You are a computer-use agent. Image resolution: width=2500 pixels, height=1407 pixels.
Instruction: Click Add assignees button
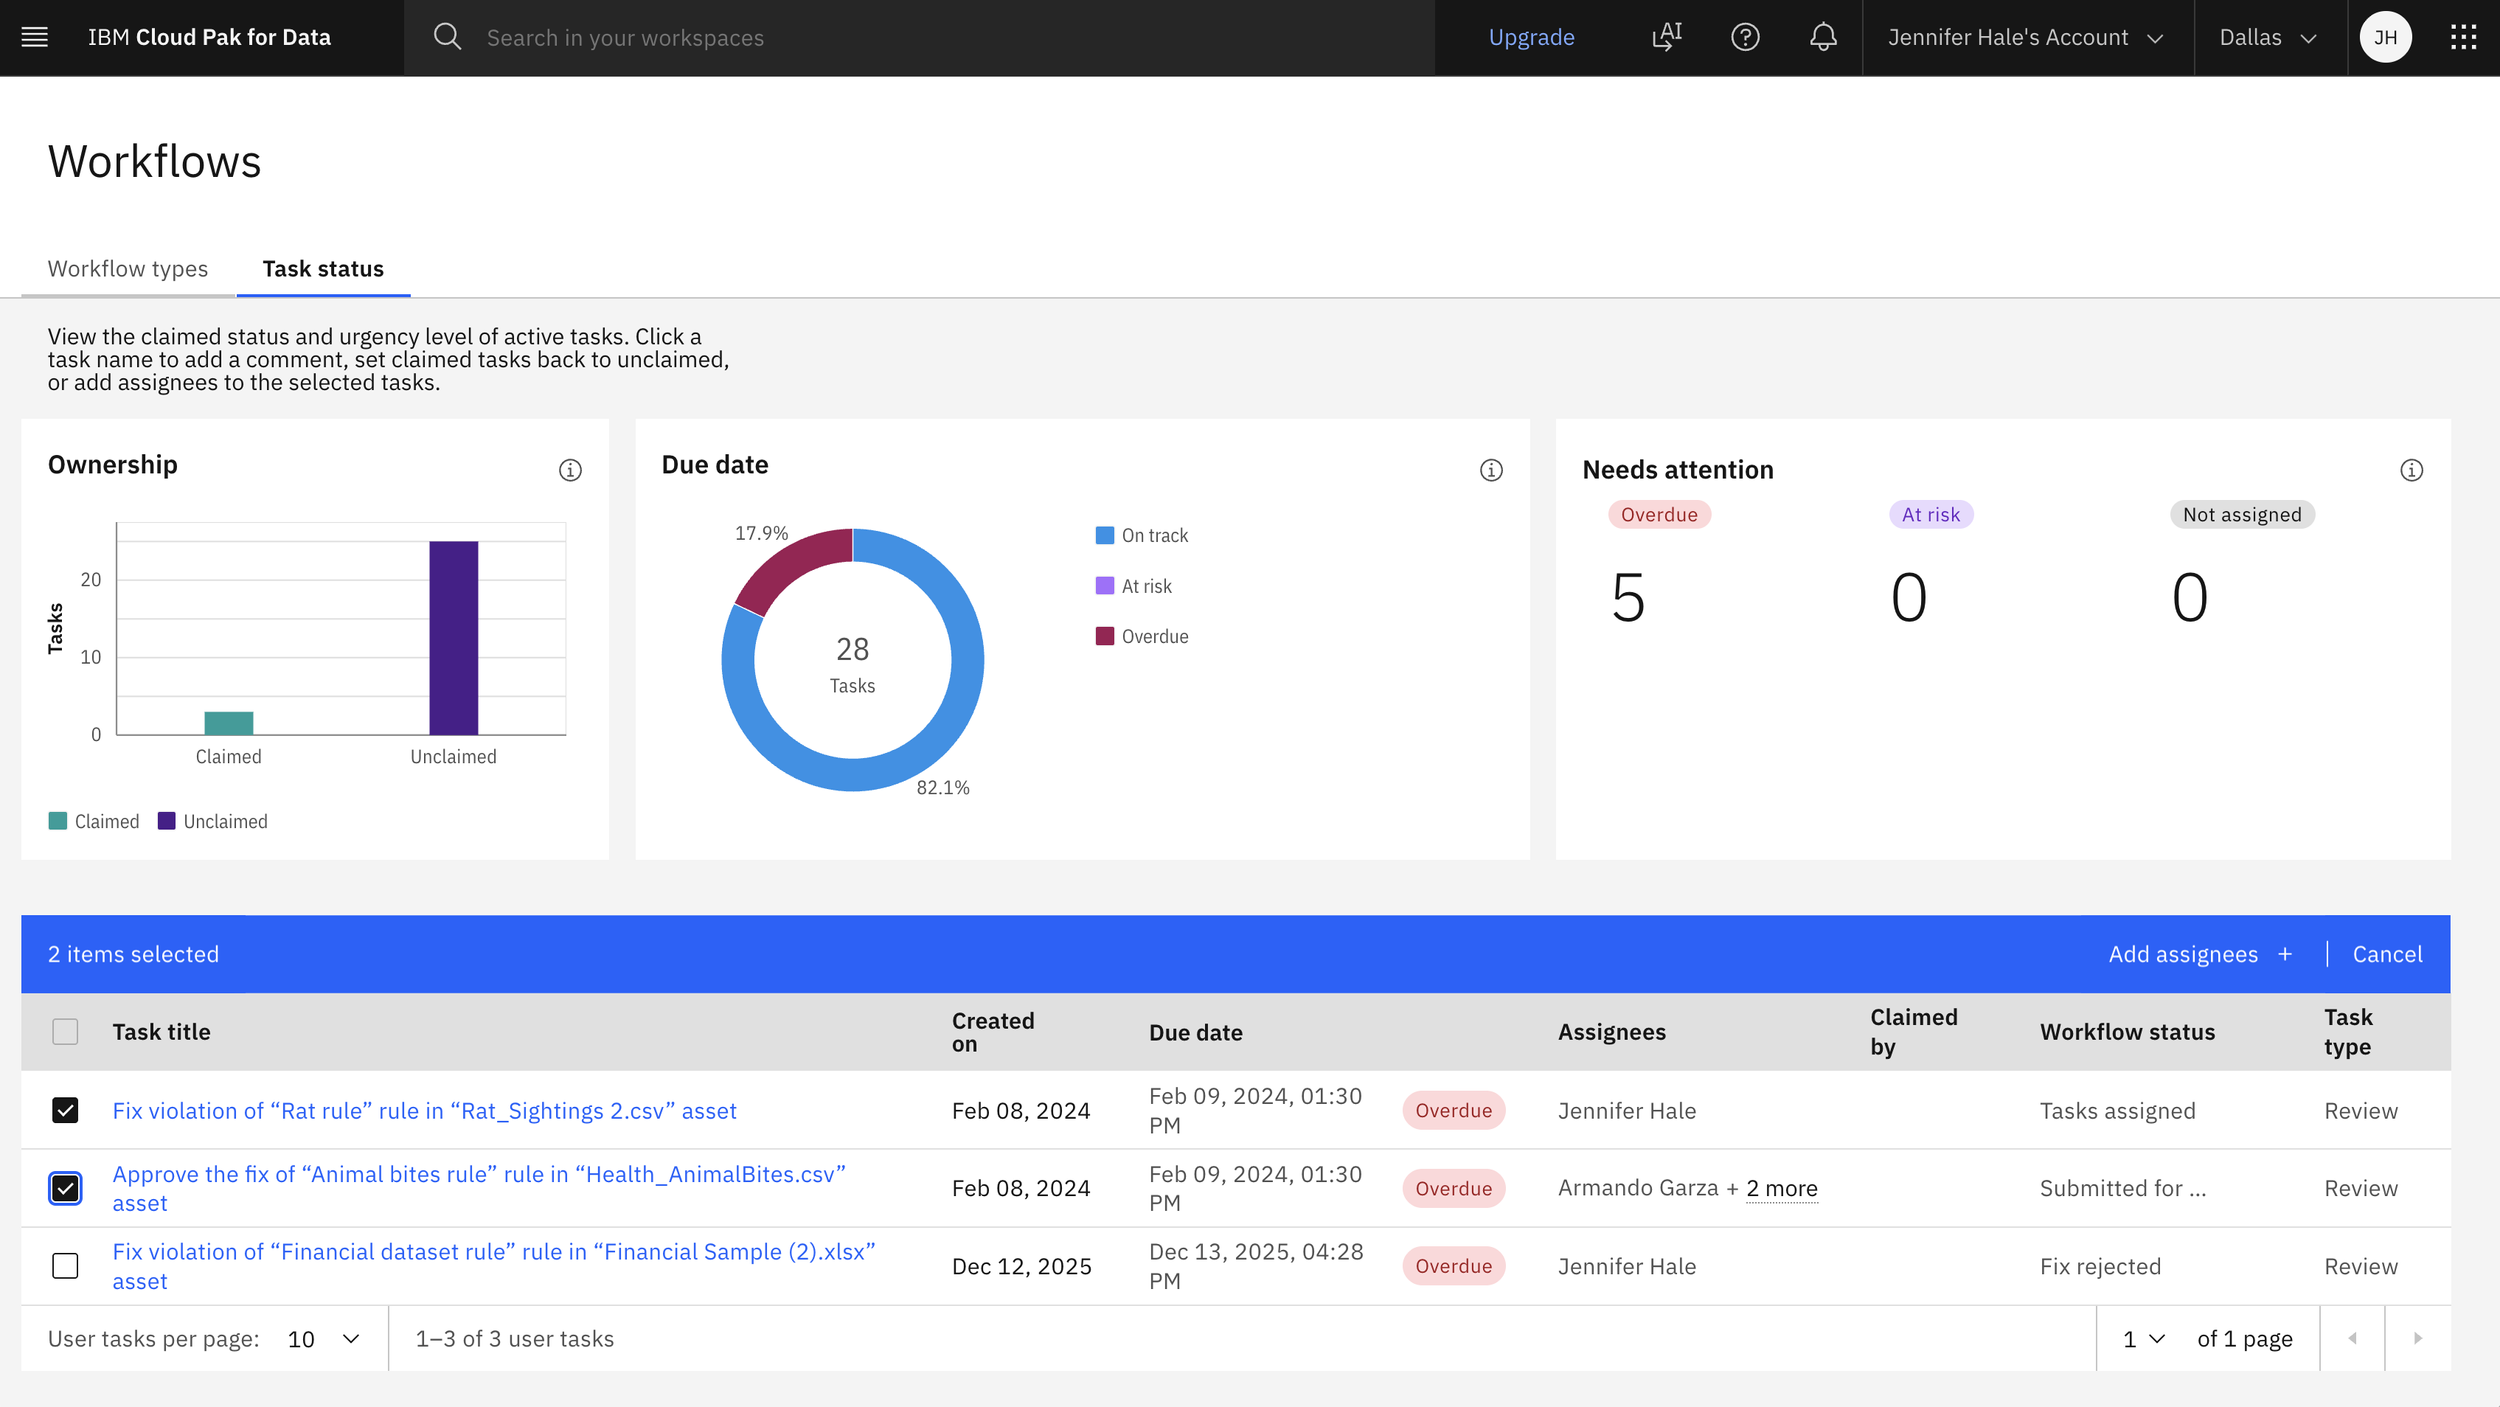pyautogui.click(x=2200, y=954)
